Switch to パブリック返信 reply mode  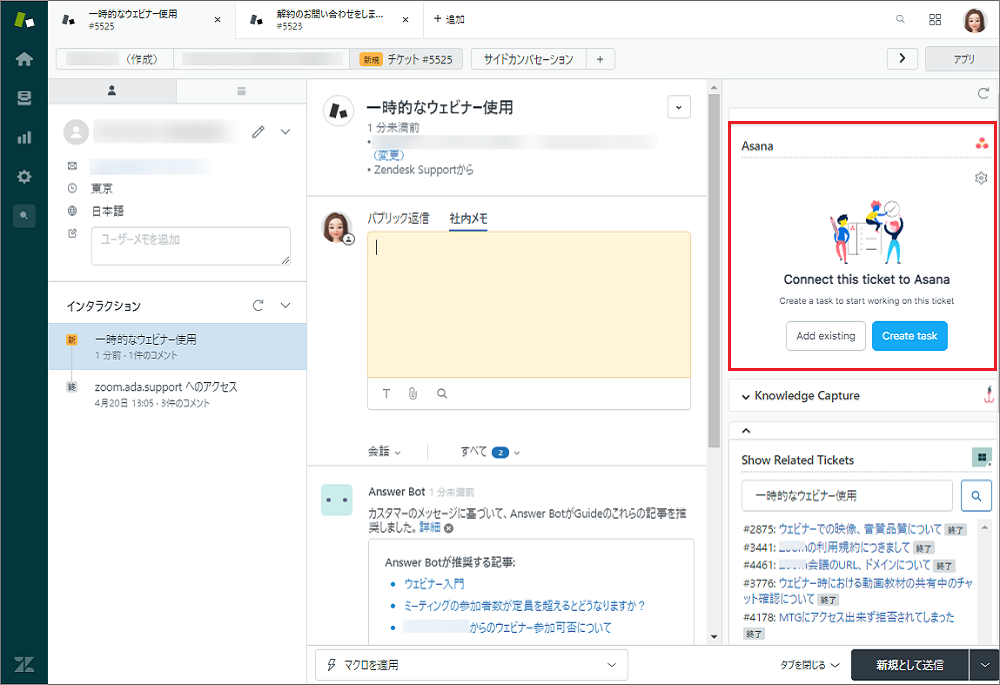tap(398, 218)
